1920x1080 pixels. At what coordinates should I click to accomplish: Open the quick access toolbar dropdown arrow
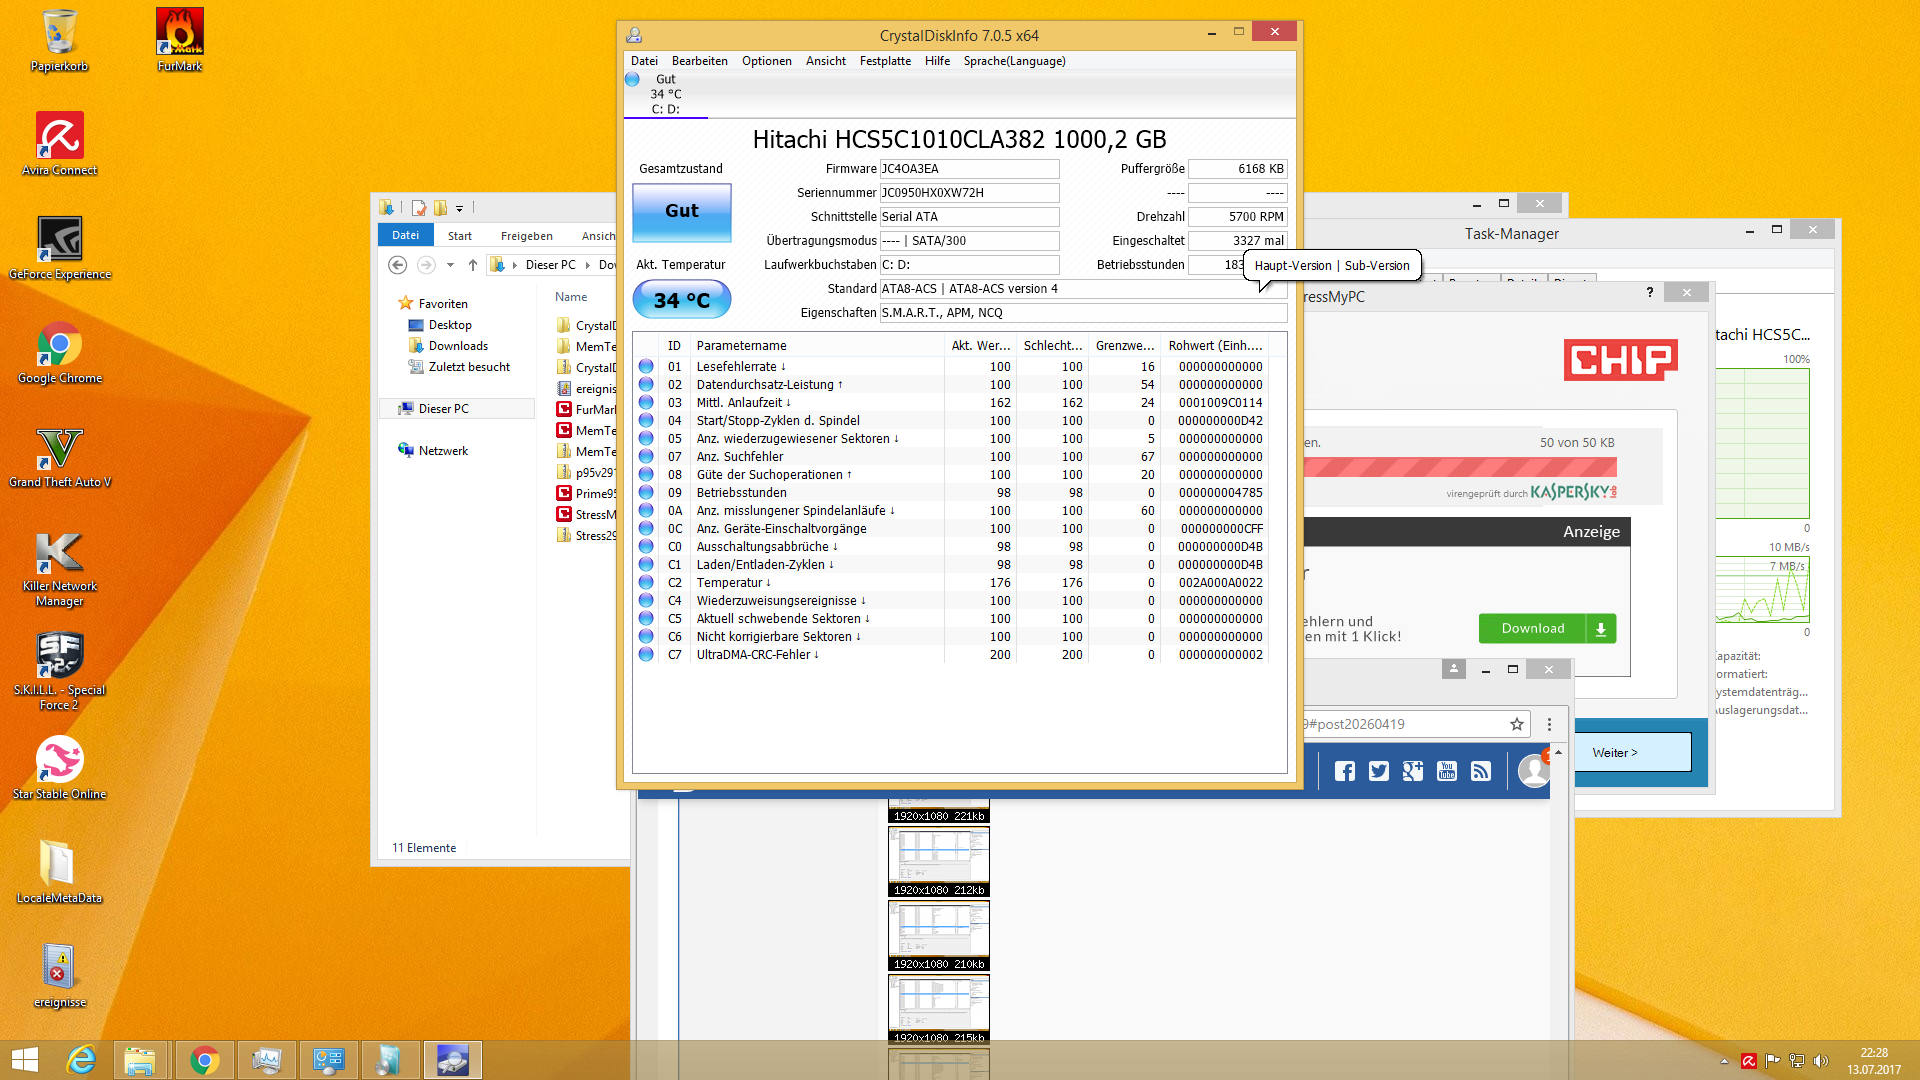click(460, 208)
